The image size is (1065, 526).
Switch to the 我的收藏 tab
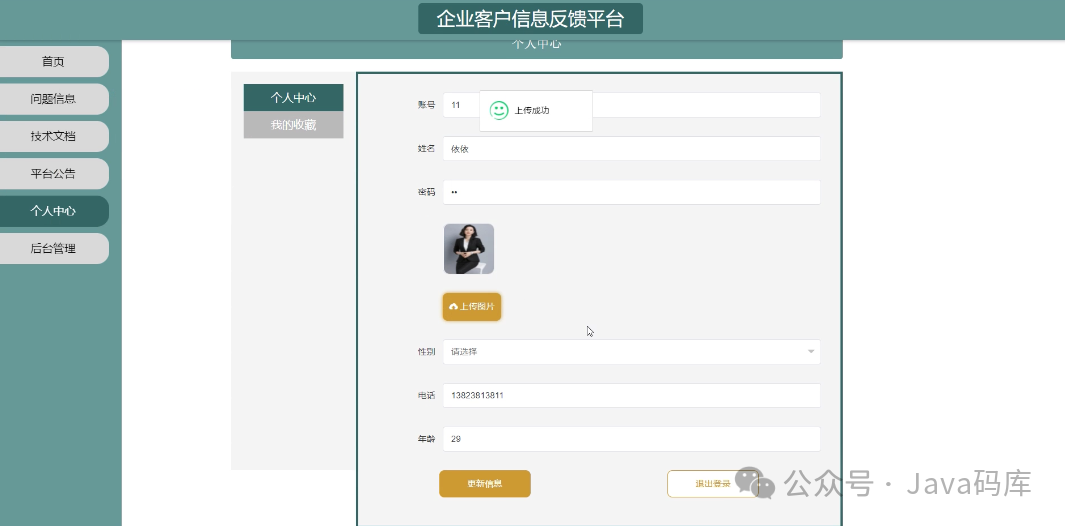click(x=293, y=124)
